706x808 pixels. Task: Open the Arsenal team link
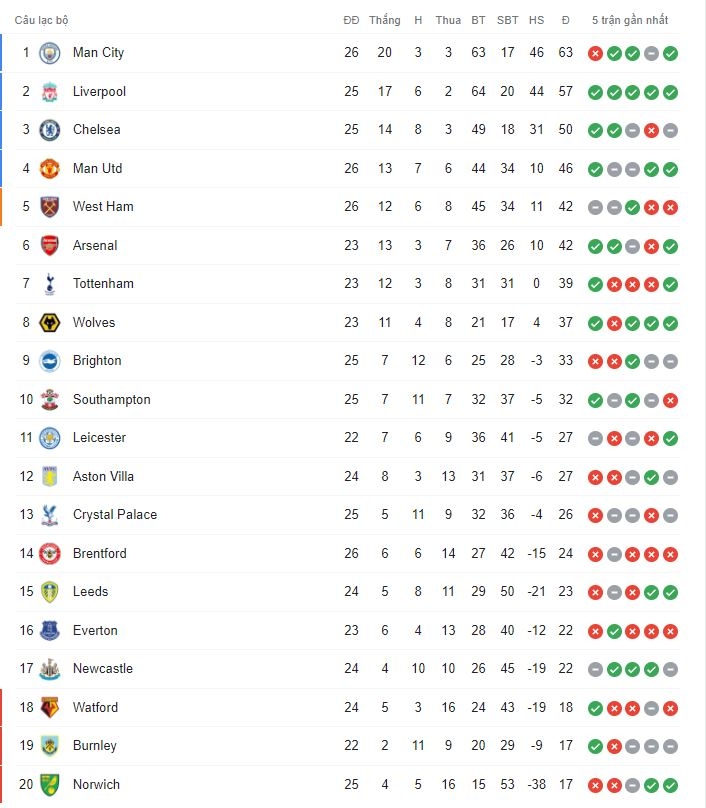click(95, 245)
